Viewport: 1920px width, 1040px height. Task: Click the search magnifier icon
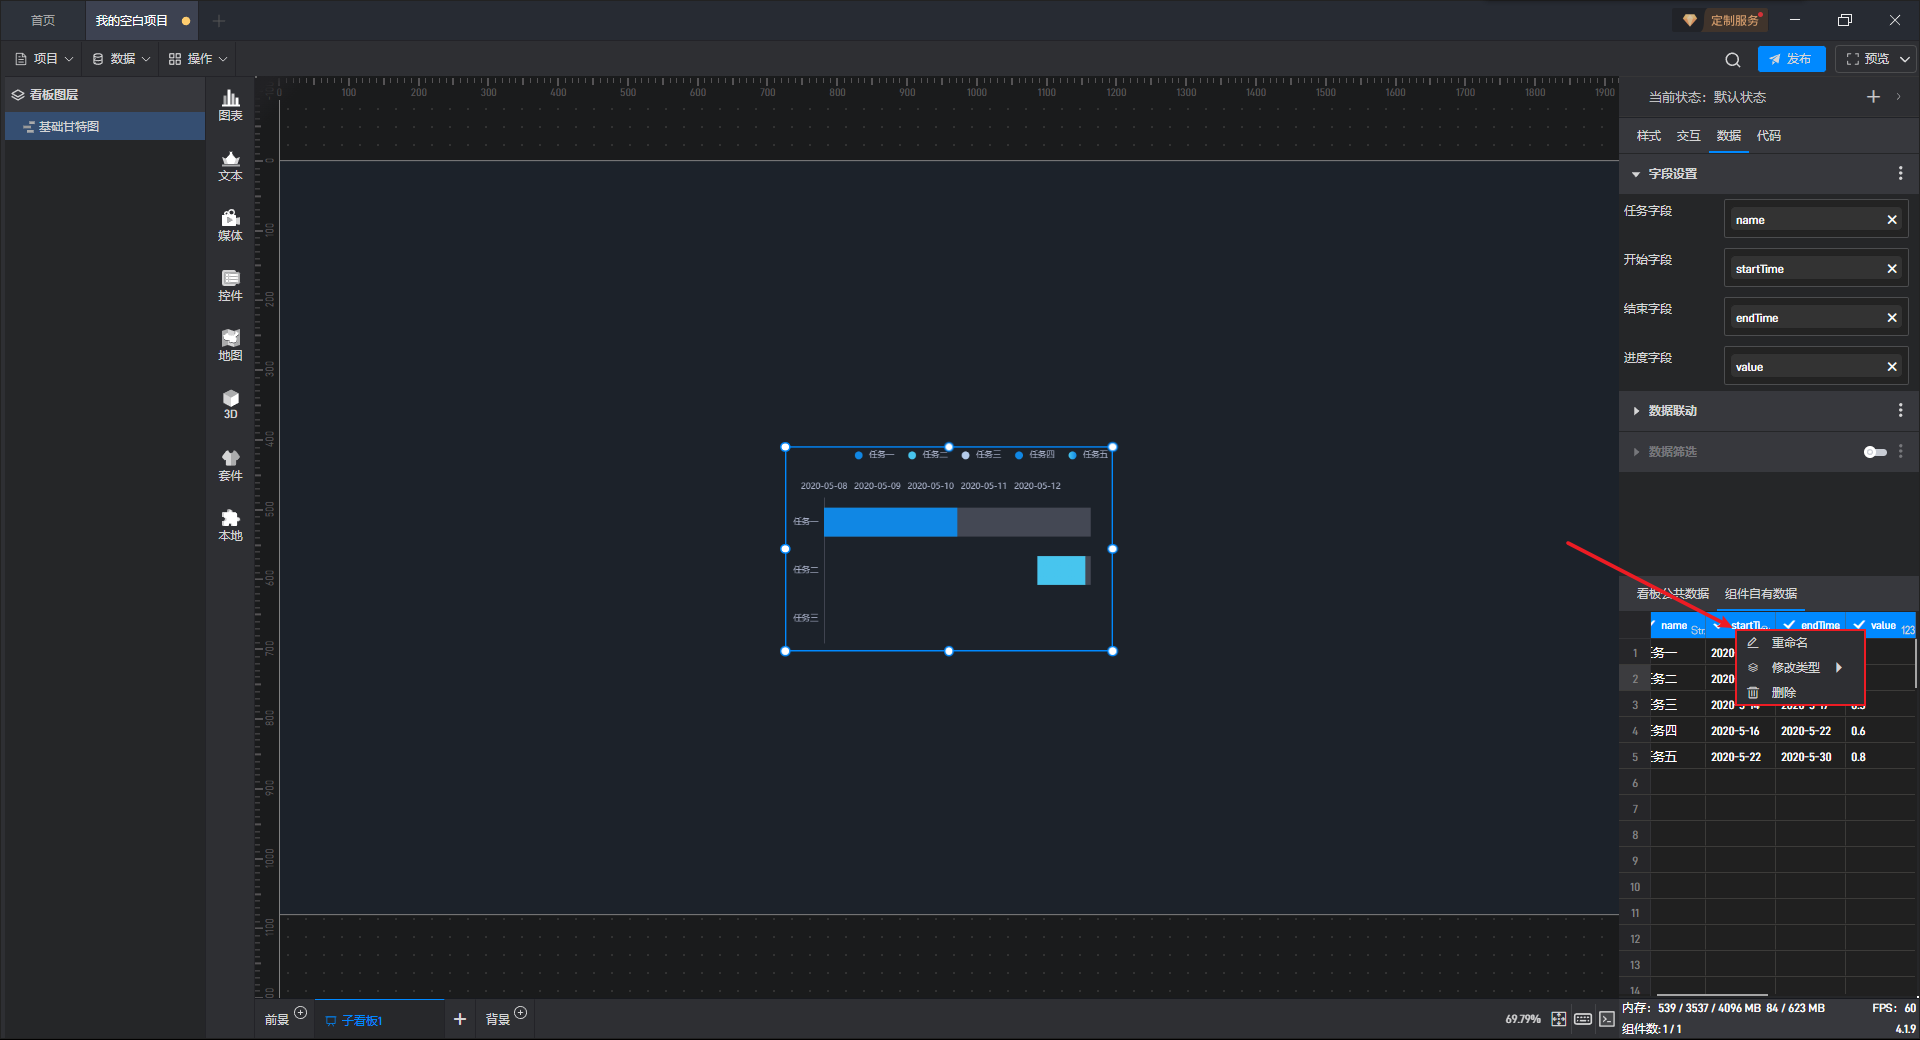coord(1732,60)
